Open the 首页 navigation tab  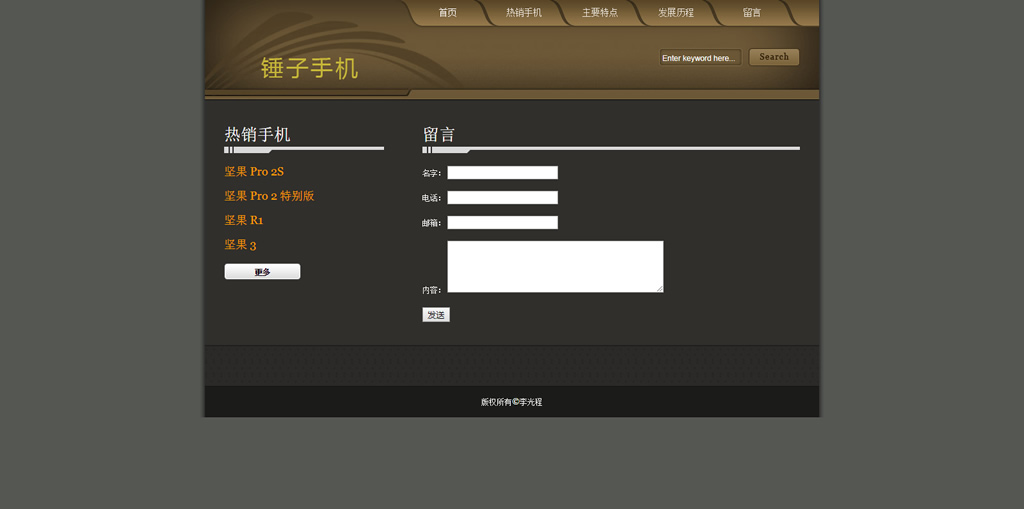447,13
